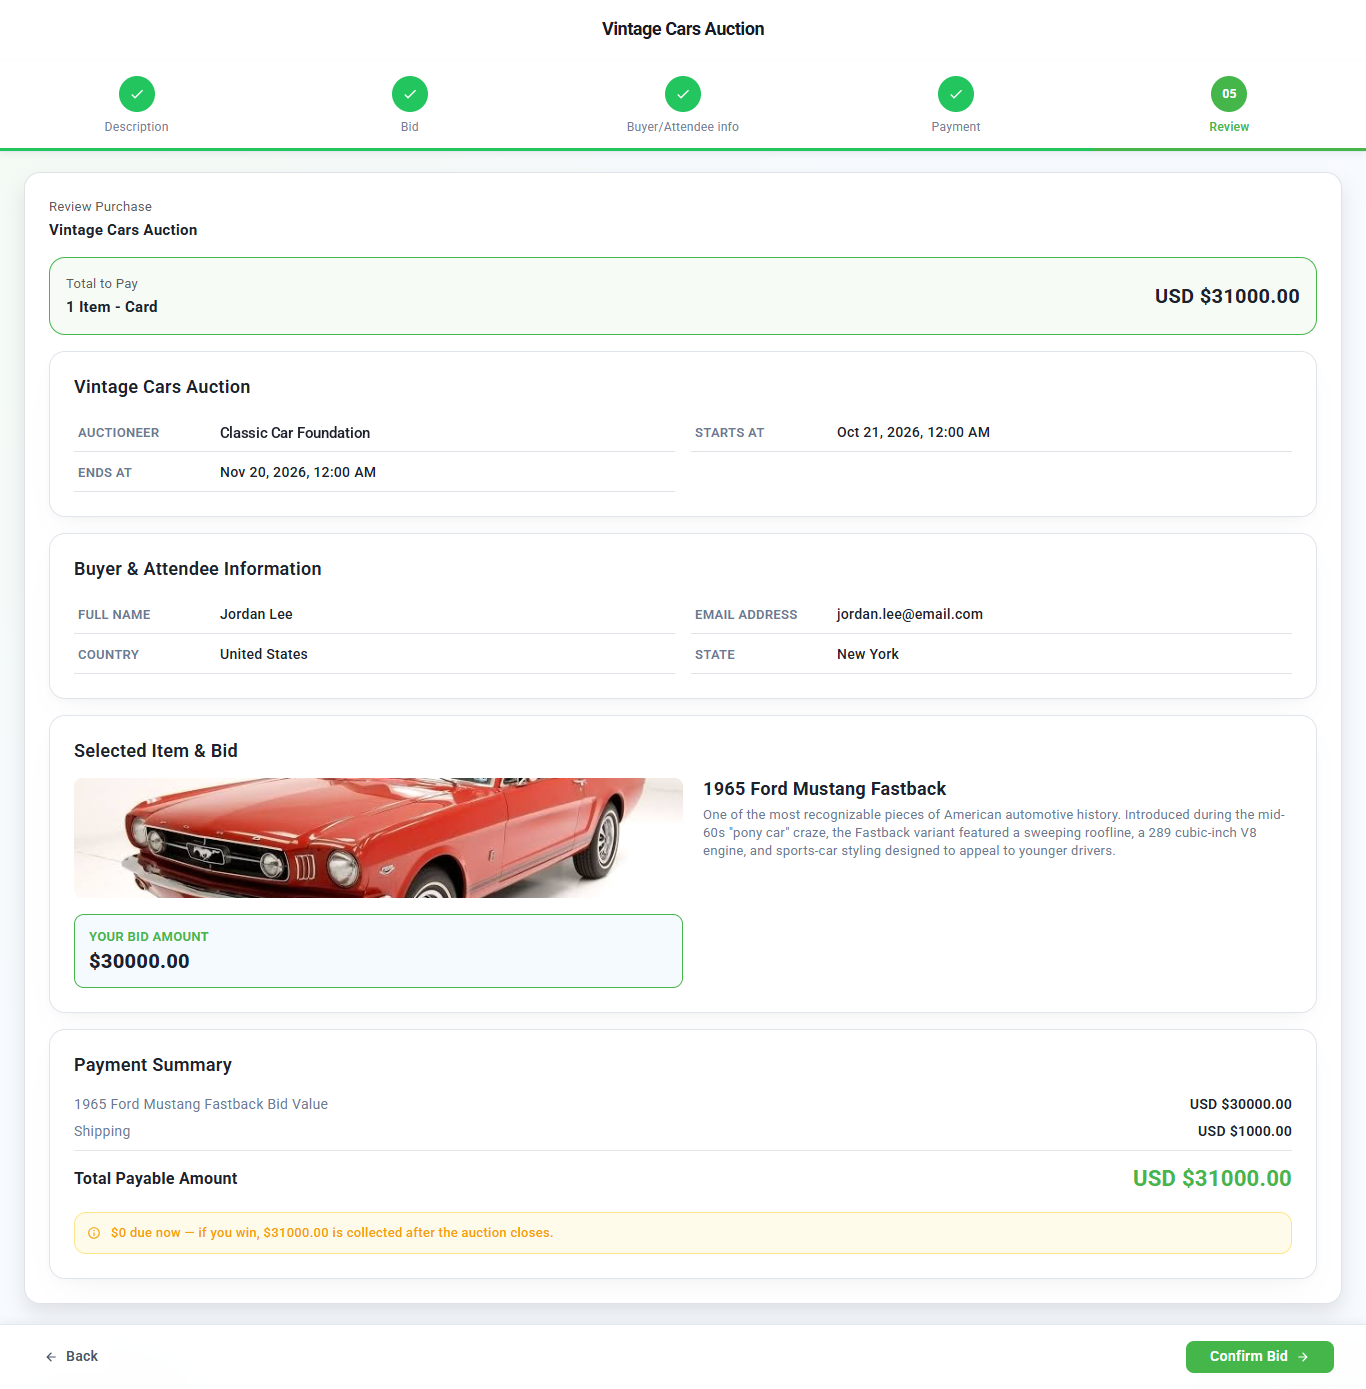The height and width of the screenshot is (1389, 1366).
Task: Select the Bid step label
Action: click(410, 127)
